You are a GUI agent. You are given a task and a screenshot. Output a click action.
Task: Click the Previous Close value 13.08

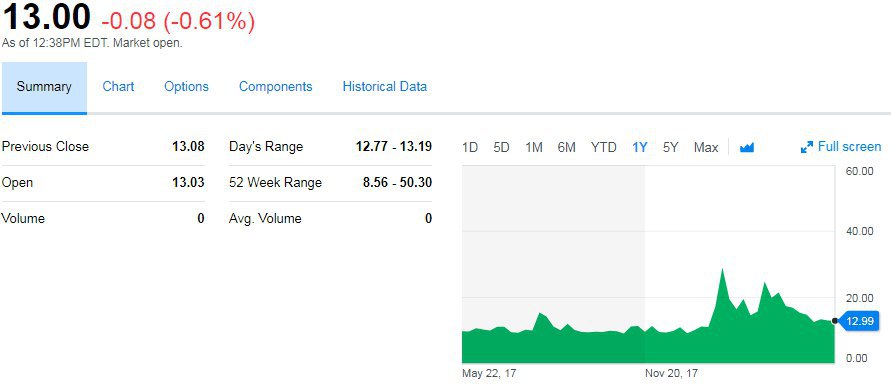point(188,147)
